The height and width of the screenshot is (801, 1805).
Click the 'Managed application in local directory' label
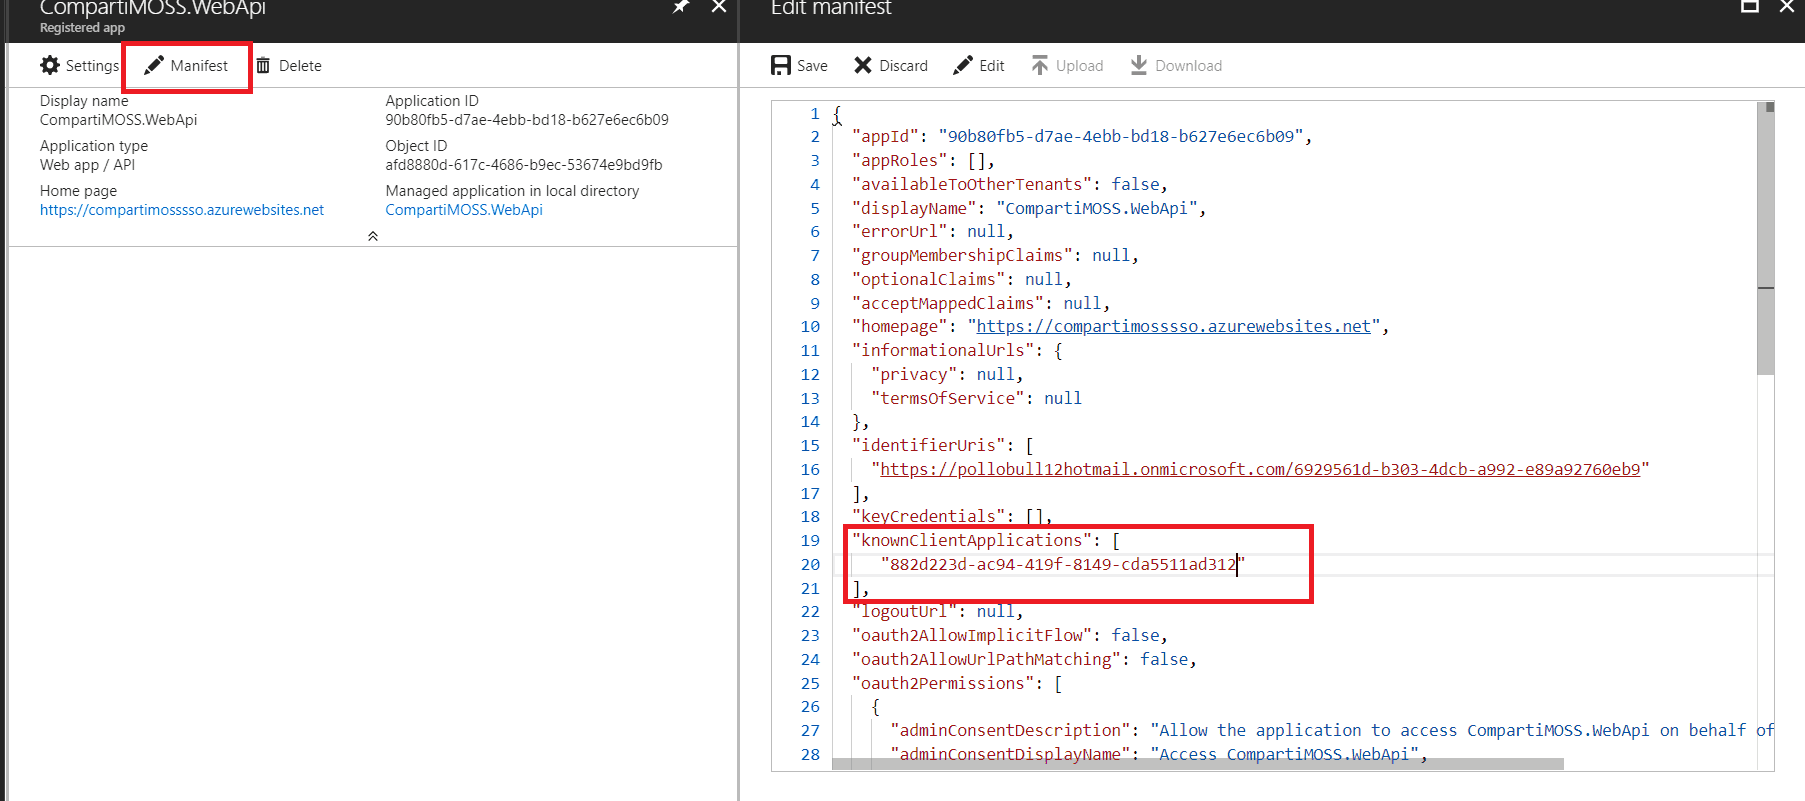point(512,191)
